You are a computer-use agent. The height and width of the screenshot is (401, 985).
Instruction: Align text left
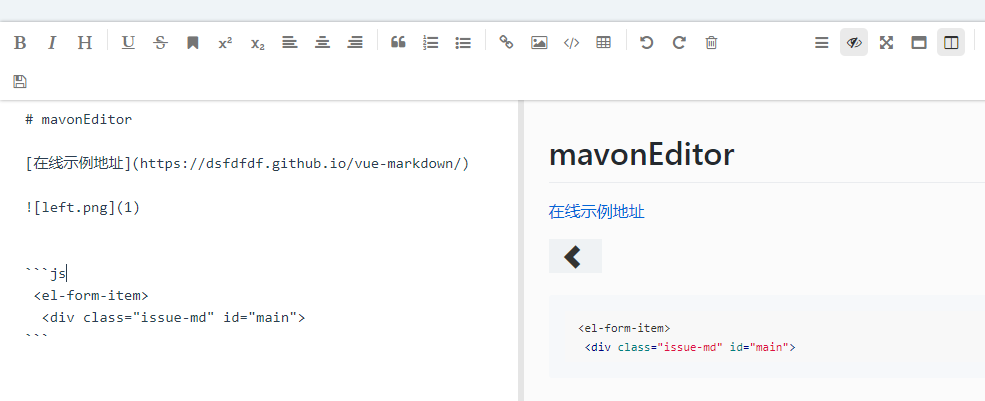point(290,43)
